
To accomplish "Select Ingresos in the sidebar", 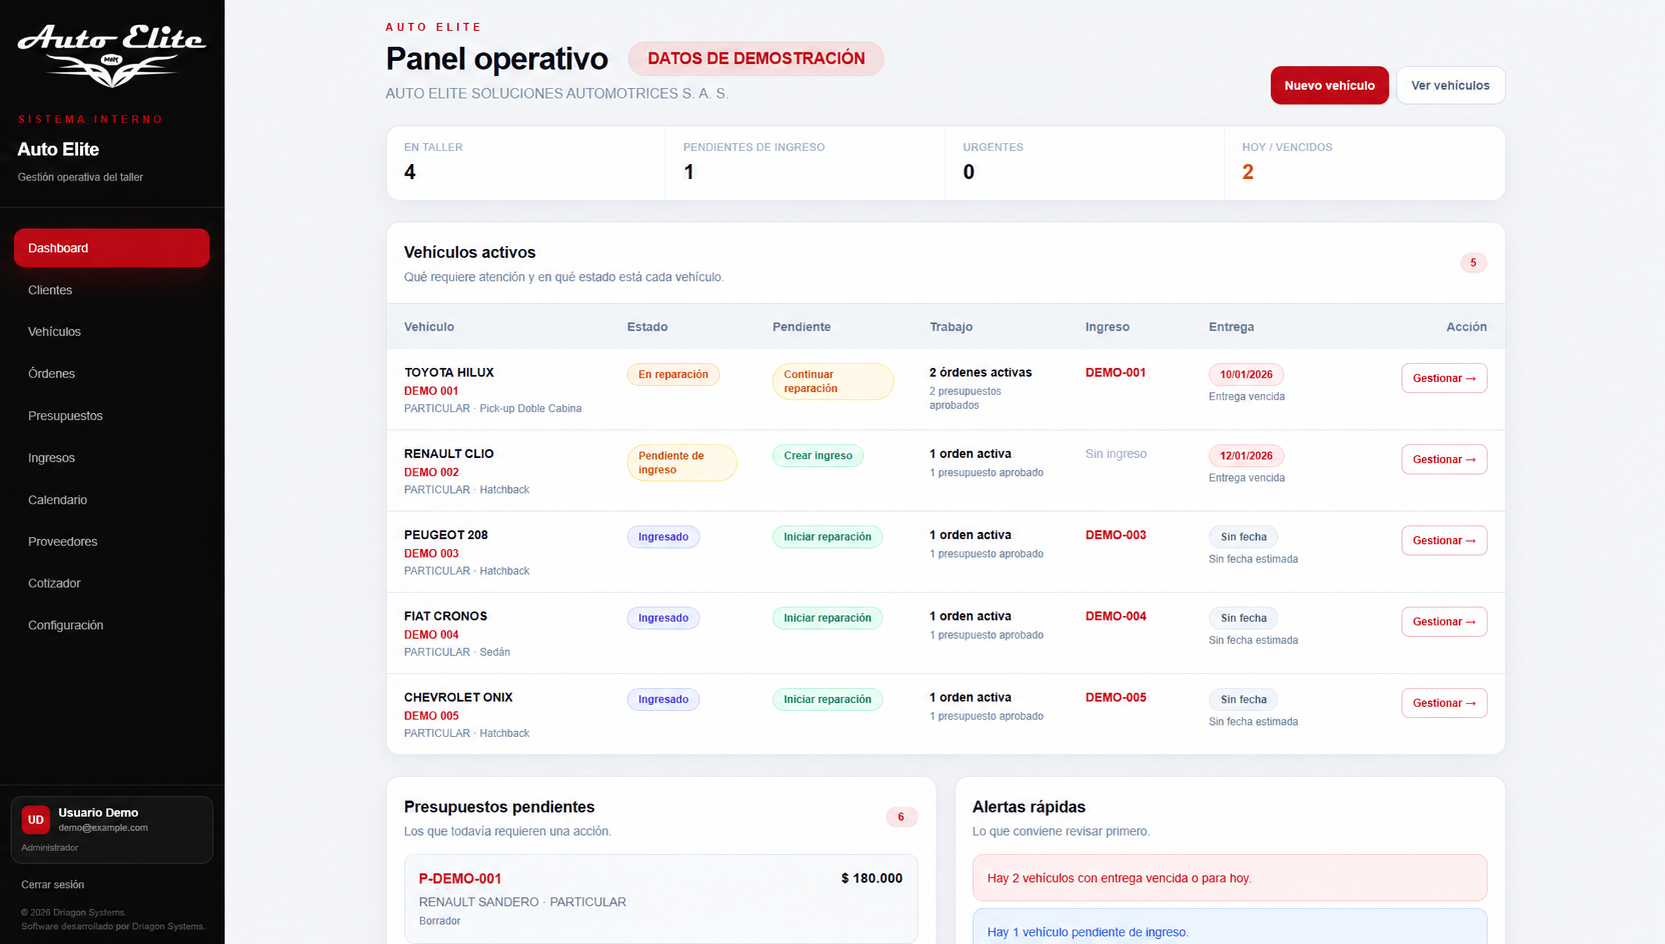I will pyautogui.click(x=51, y=458).
